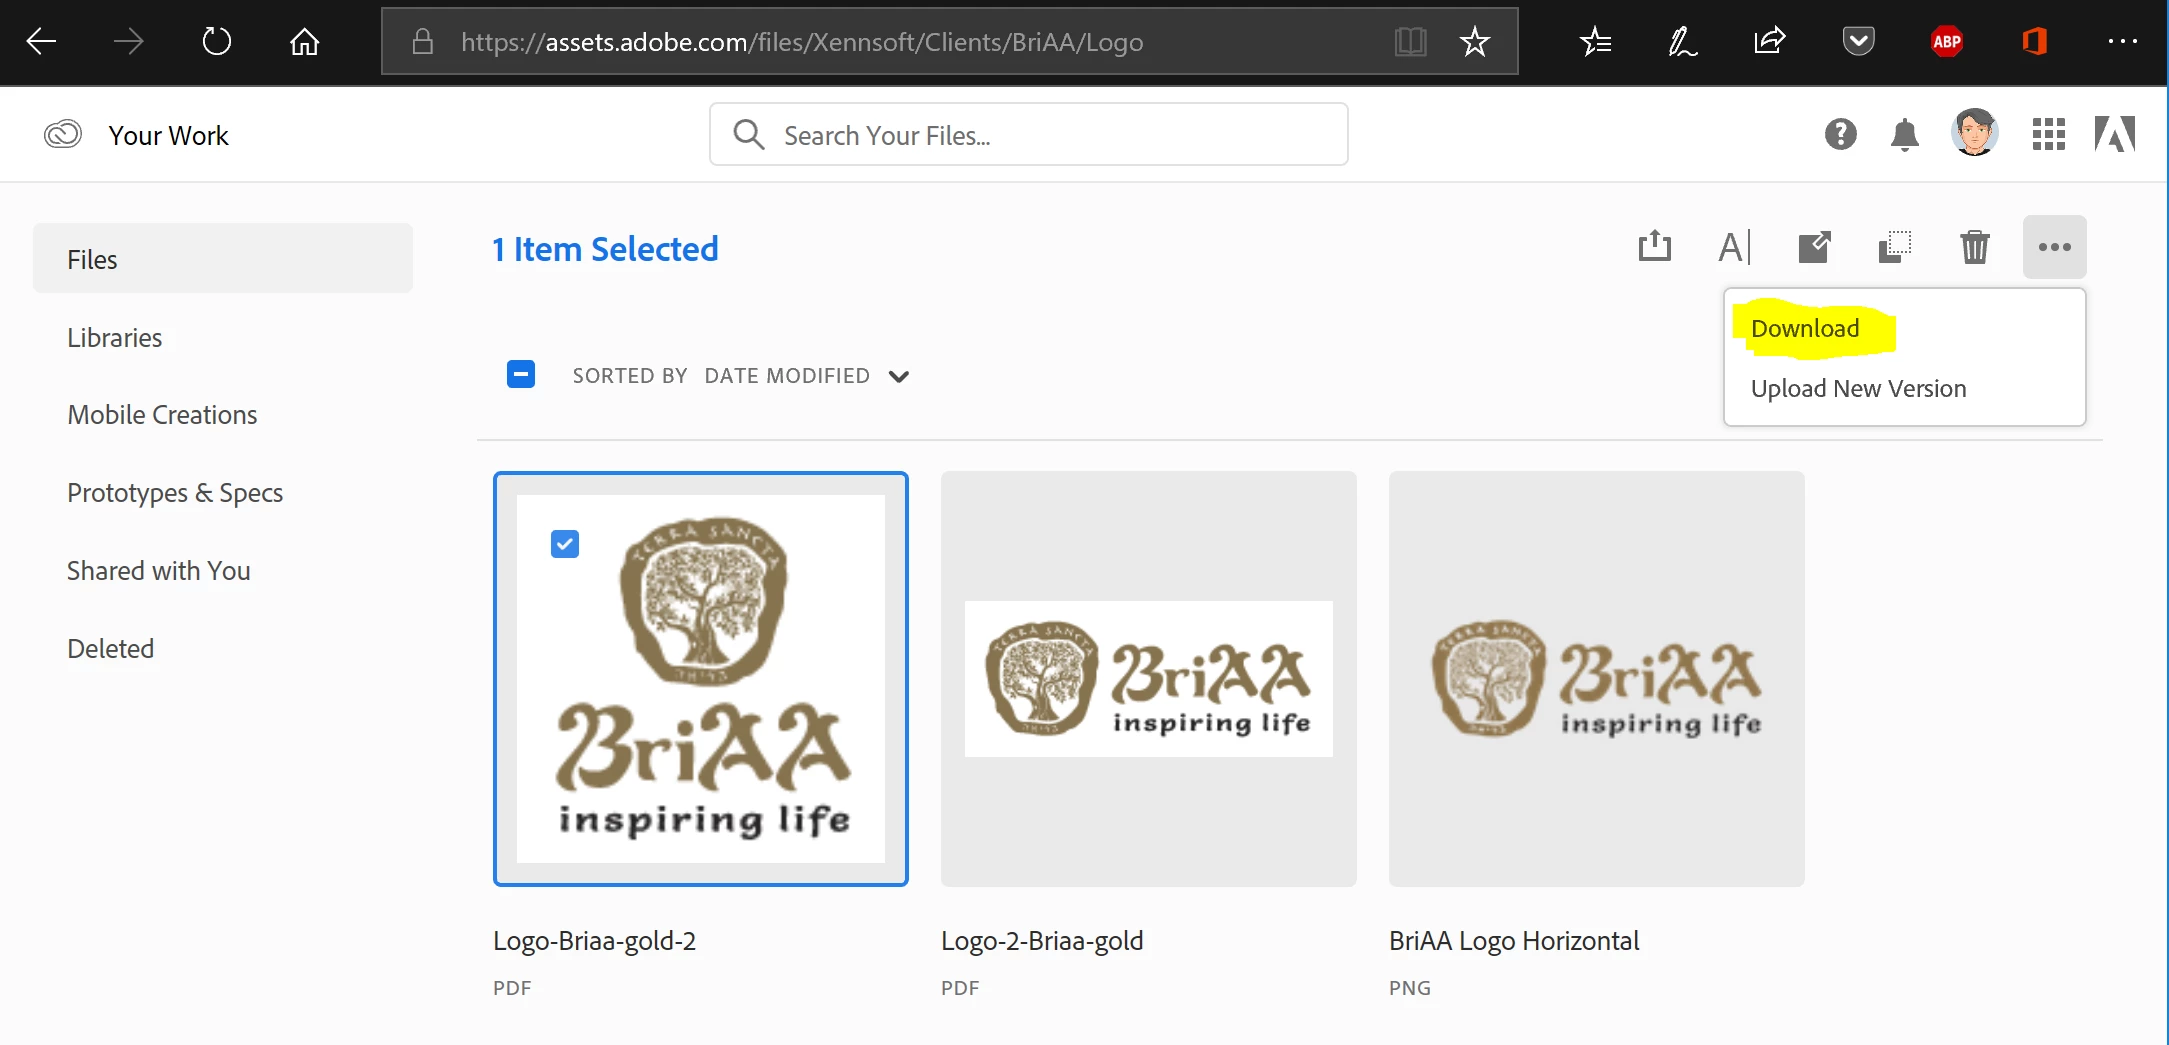Click the BriAA Logo Horizontal file name
Viewport: 2169px width, 1045px height.
1514,941
